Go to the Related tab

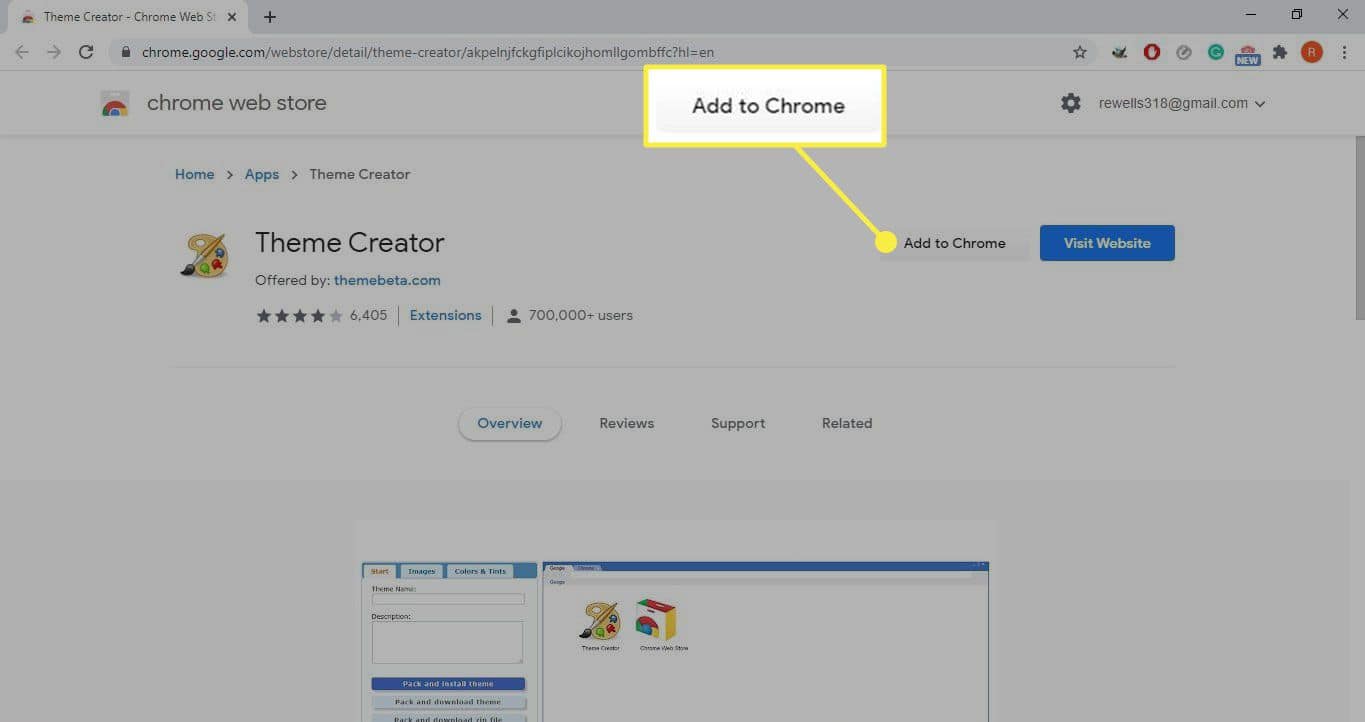coord(847,423)
